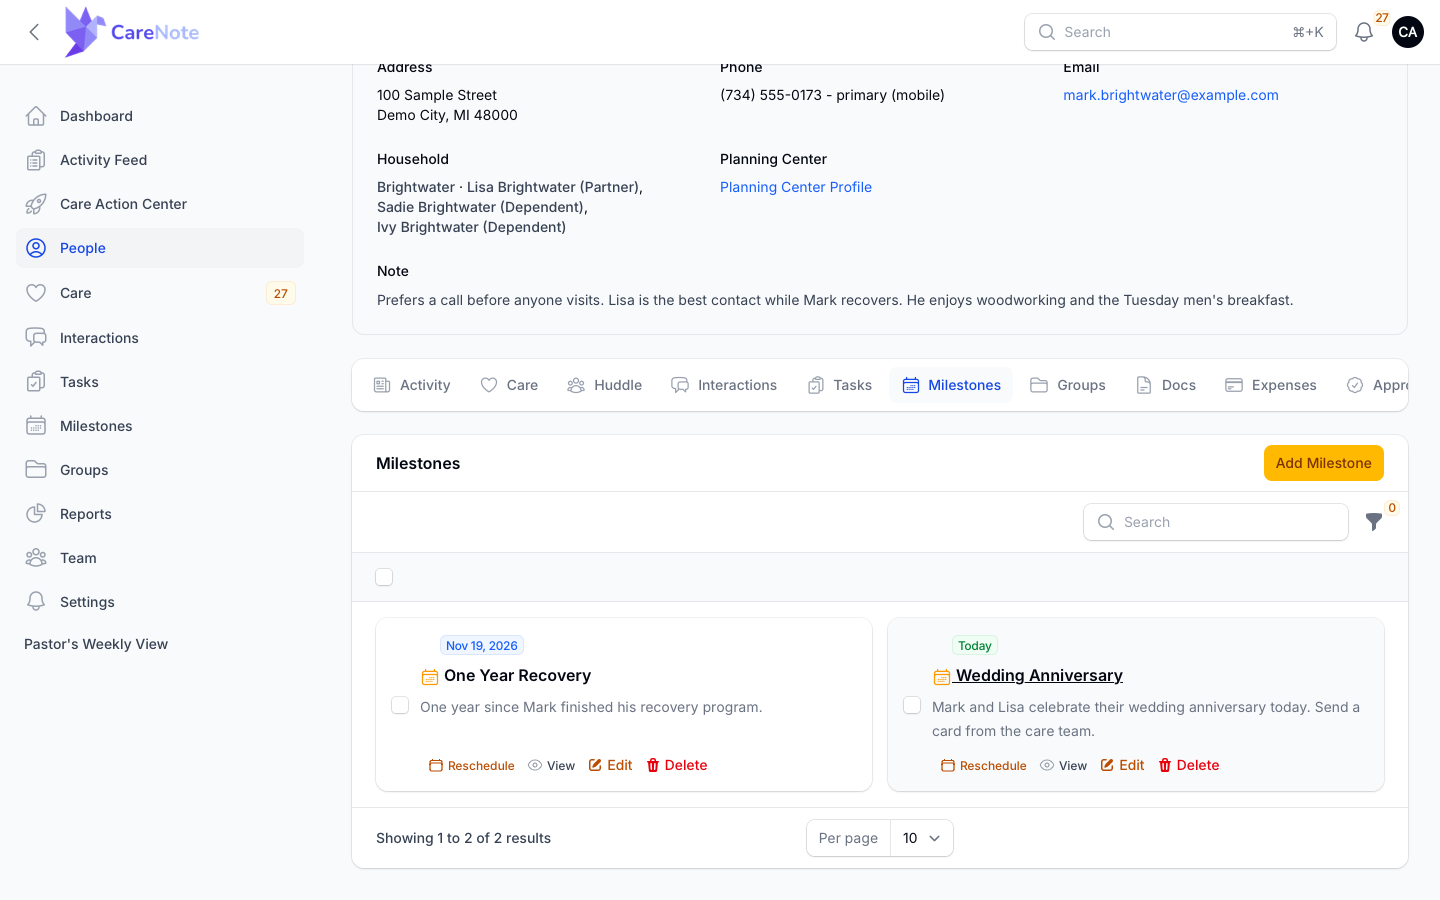Open the milestones filter funnel
The width and height of the screenshot is (1440, 900).
pos(1374,522)
